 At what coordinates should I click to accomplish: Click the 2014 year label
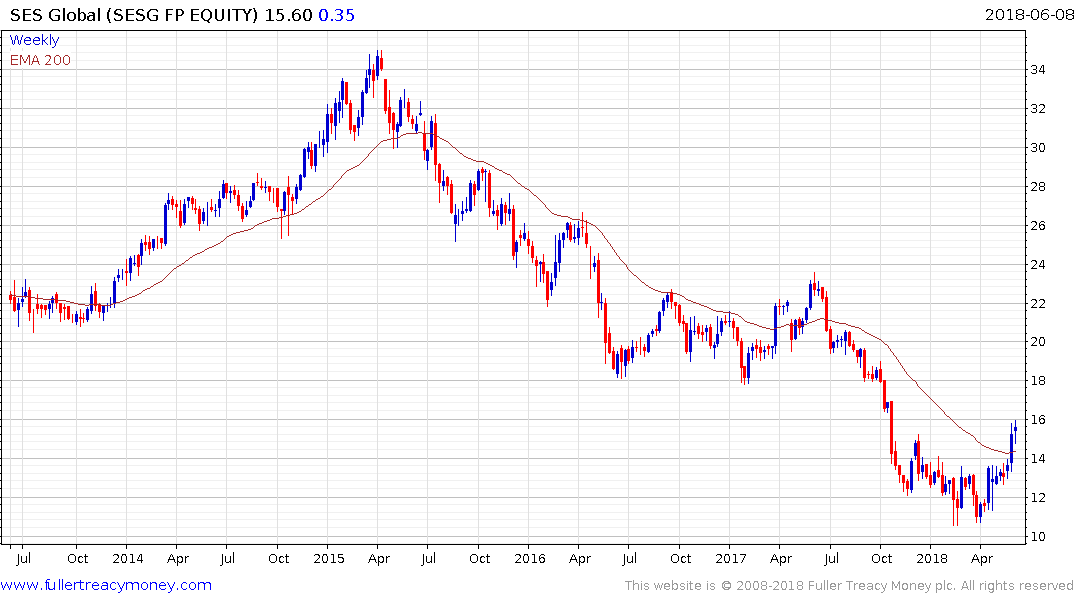coord(128,559)
